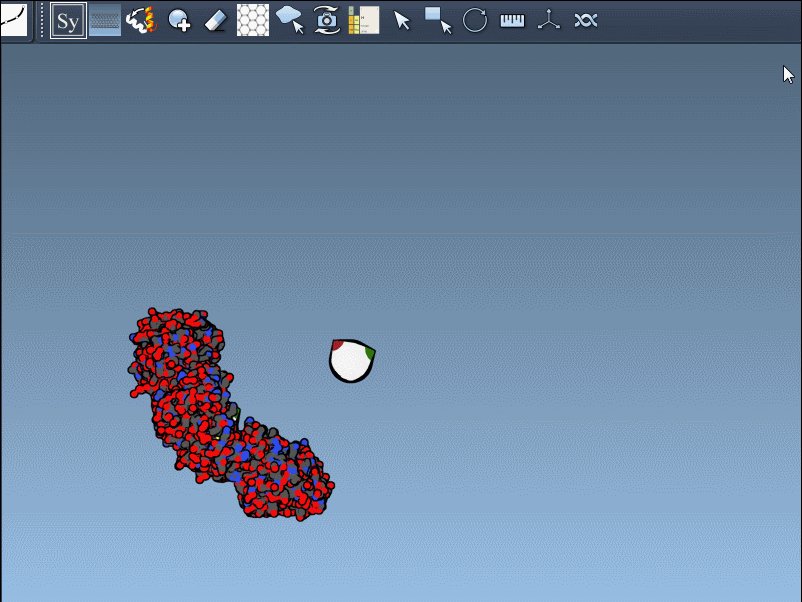
Task: Click the Sy symbol toolbar icon
Action: [68, 20]
